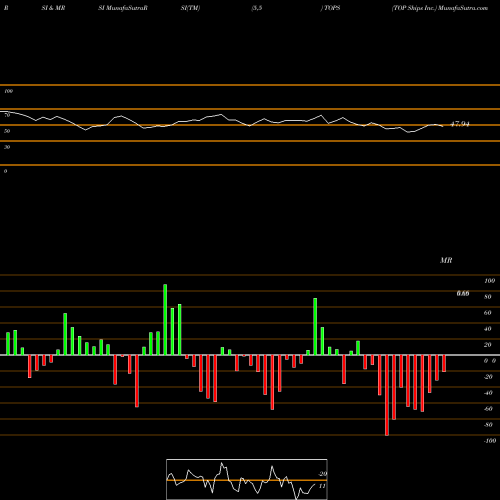Viewport: 500px width, 500px height.
Task: Select the MR heading above the histogram
Action: pos(446,260)
